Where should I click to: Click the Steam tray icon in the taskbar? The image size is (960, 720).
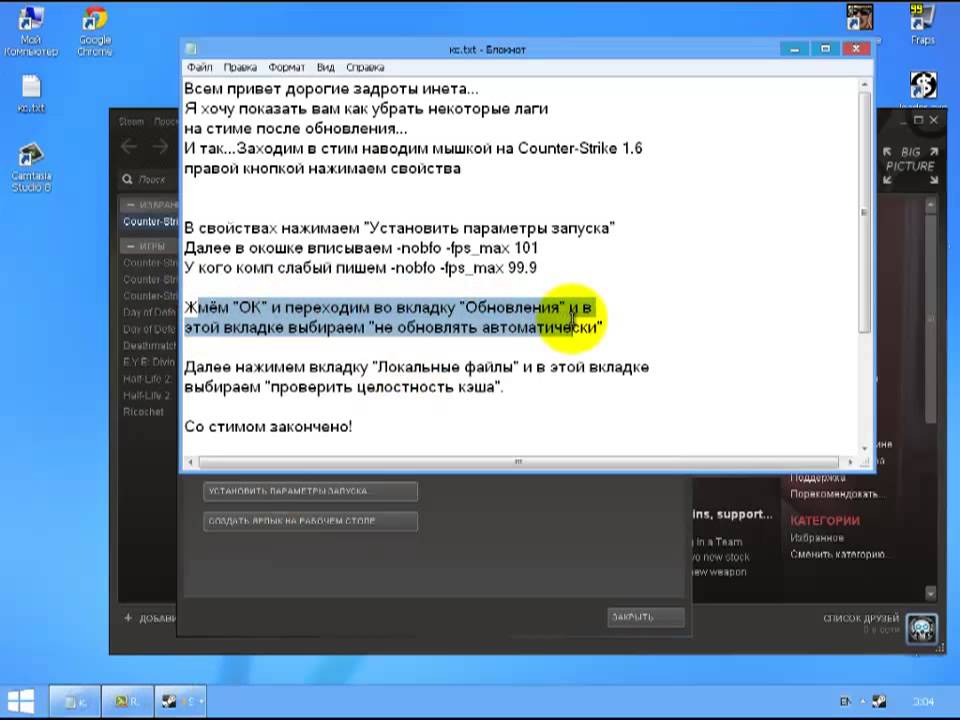click(879, 702)
